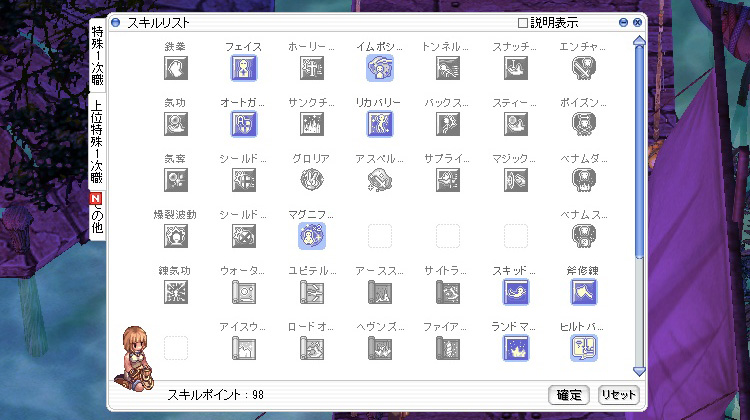Select the 練気功 skill icon
The width and height of the screenshot is (750, 420).
176,292
